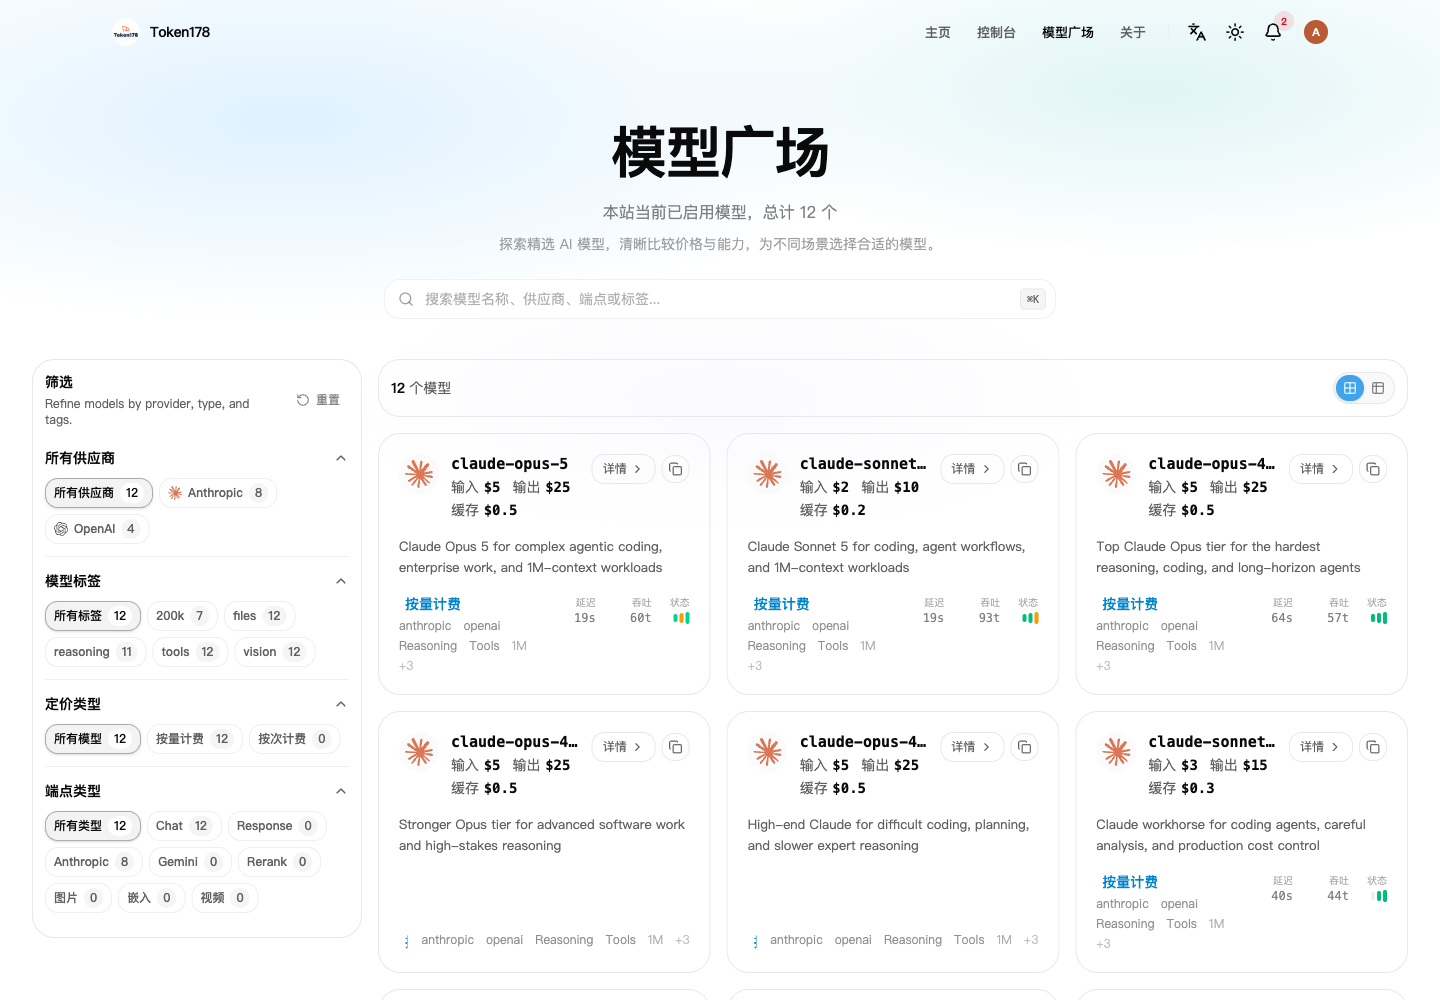Switch to card grid view
This screenshot has height=1000, width=1440.
[1350, 388]
